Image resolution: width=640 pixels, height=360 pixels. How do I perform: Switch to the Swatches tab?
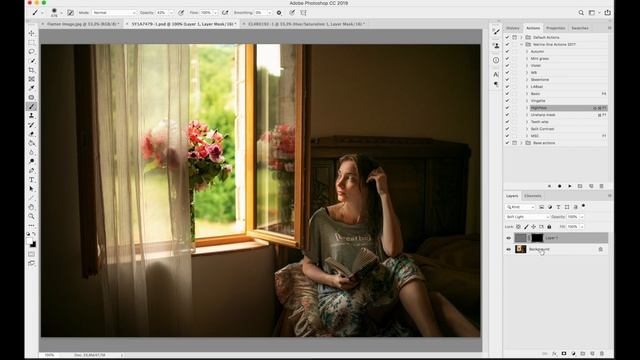pyautogui.click(x=580, y=28)
